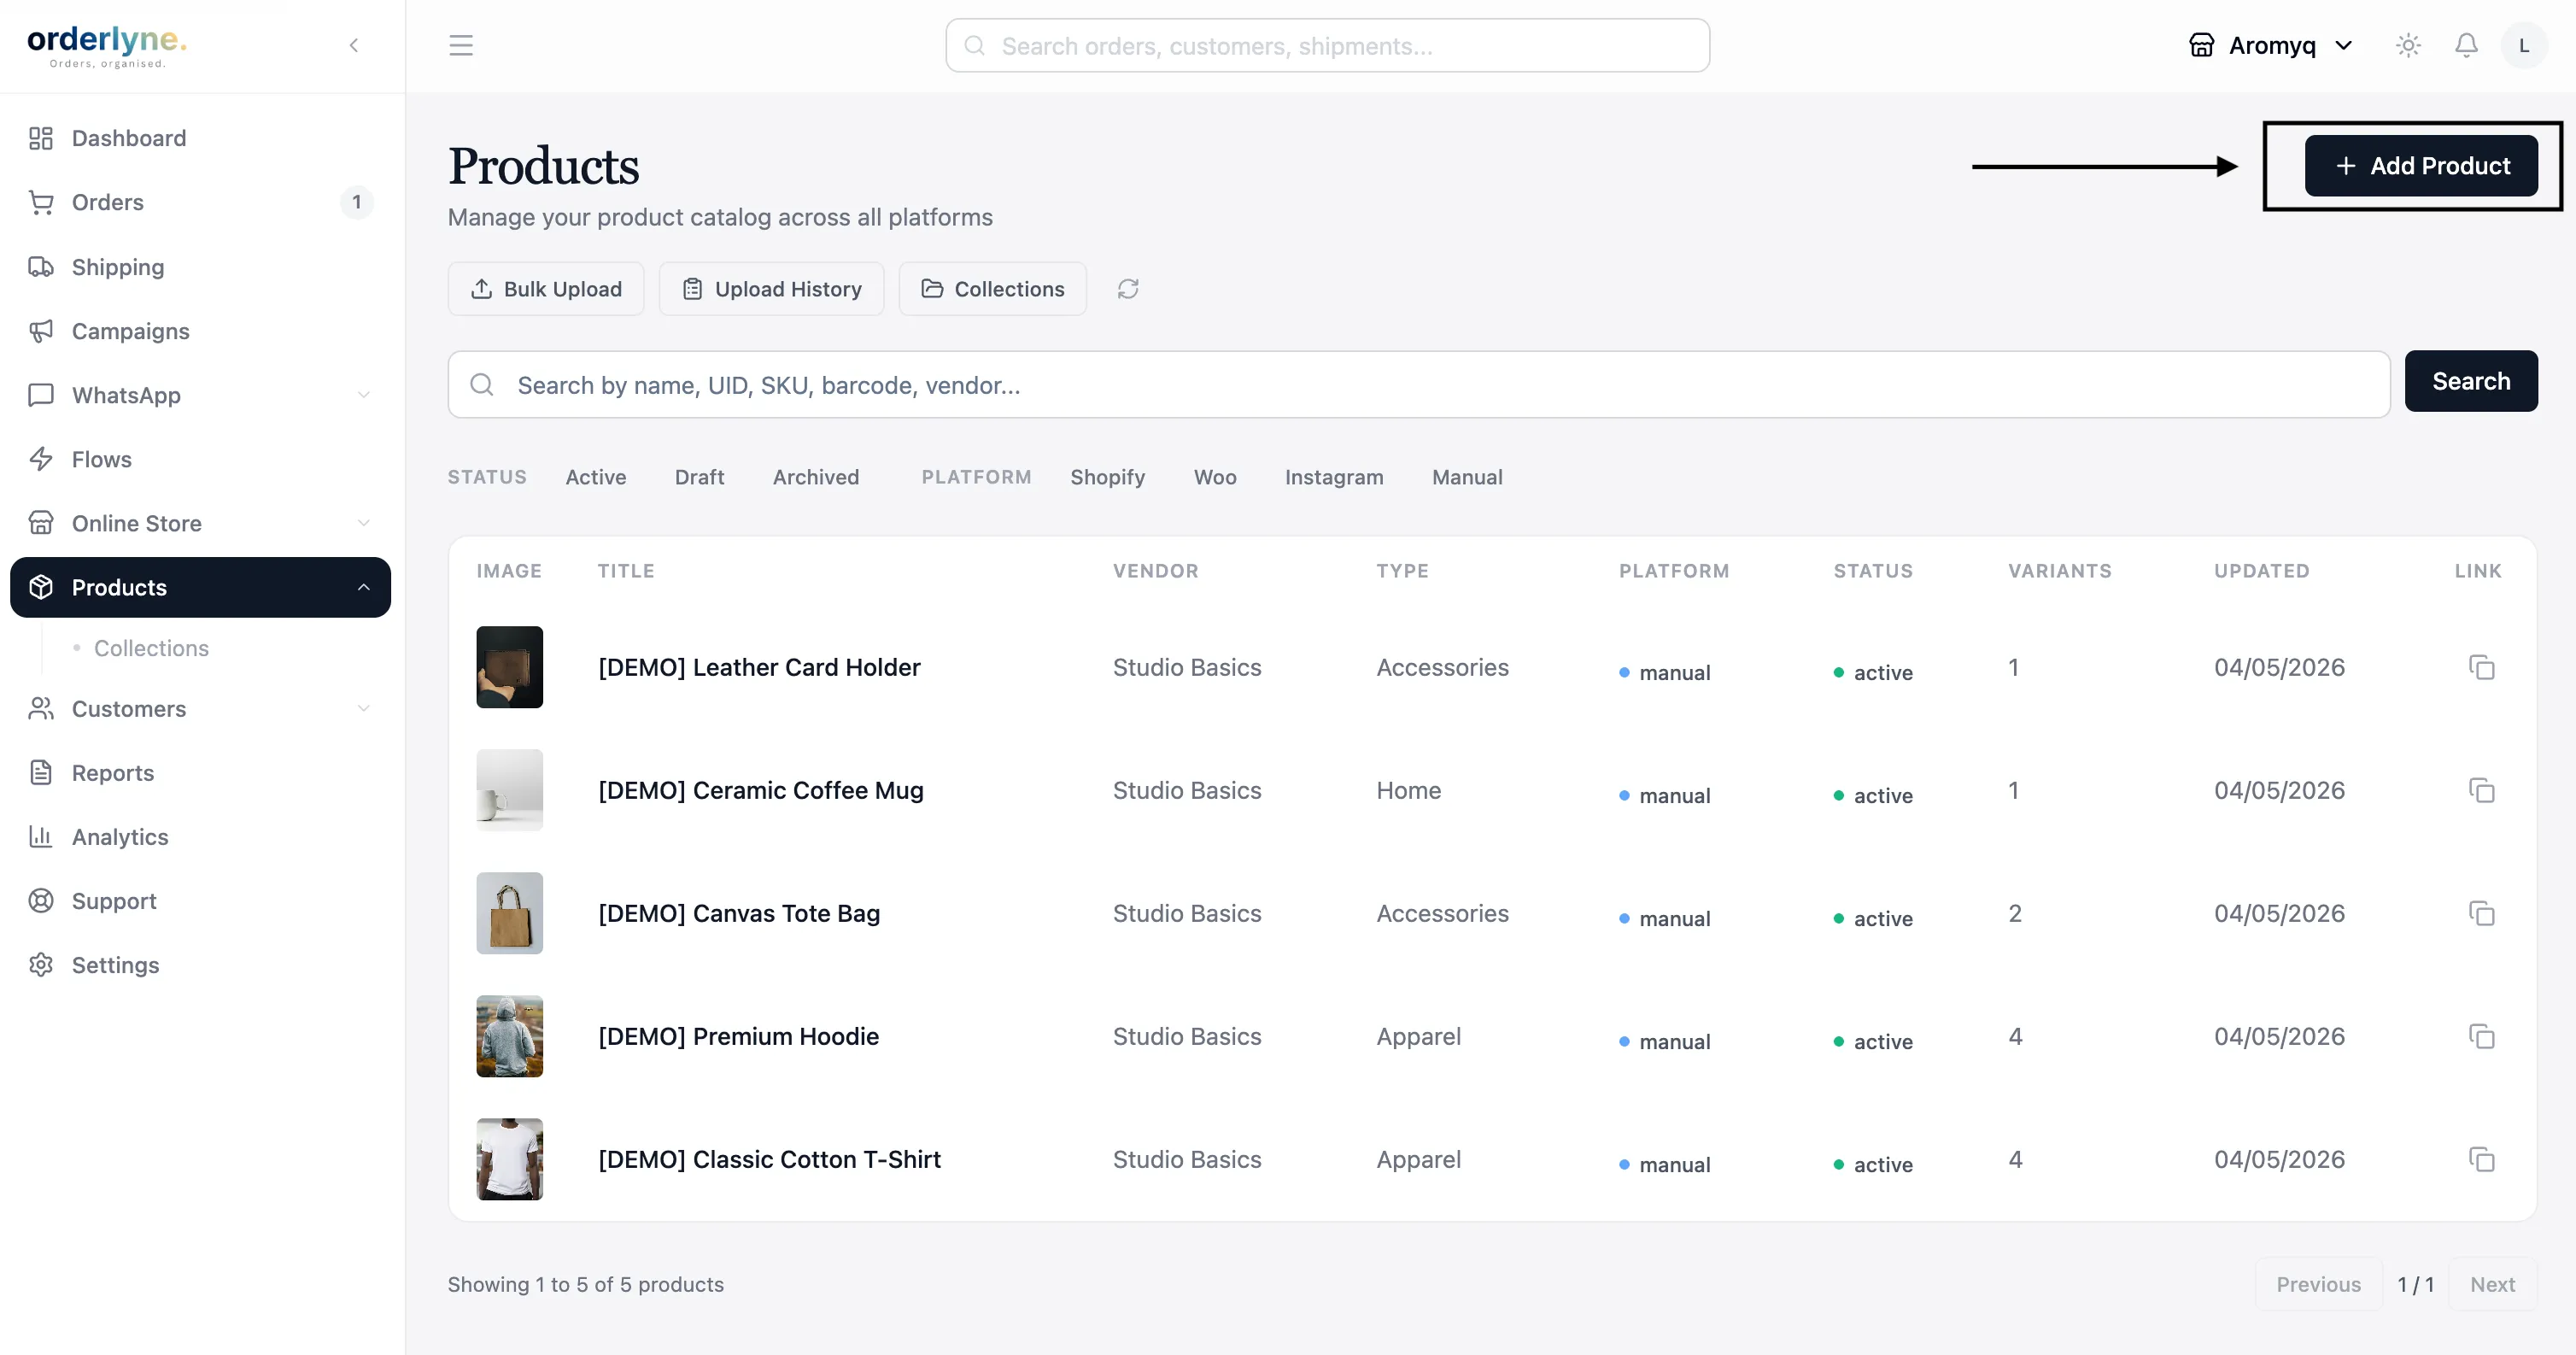Open Upload History
This screenshot has height=1355, width=2576.
click(x=771, y=289)
